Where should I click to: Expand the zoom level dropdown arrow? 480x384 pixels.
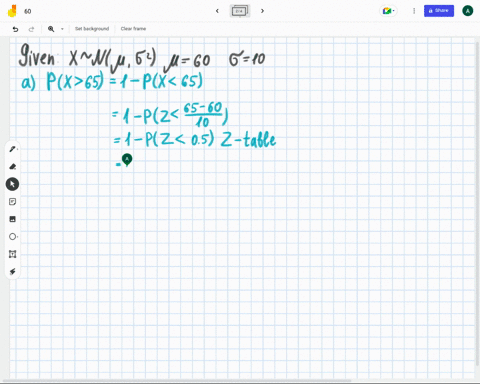[x=62, y=29]
